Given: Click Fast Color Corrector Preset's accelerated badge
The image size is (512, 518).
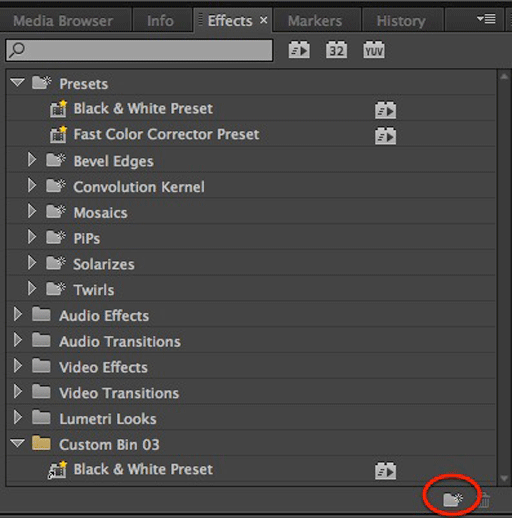Looking at the screenshot, I should click(x=385, y=136).
